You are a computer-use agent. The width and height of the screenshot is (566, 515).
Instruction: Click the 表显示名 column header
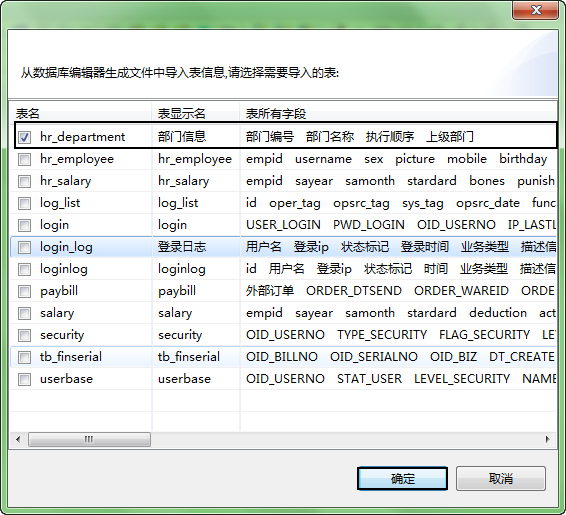click(x=196, y=114)
